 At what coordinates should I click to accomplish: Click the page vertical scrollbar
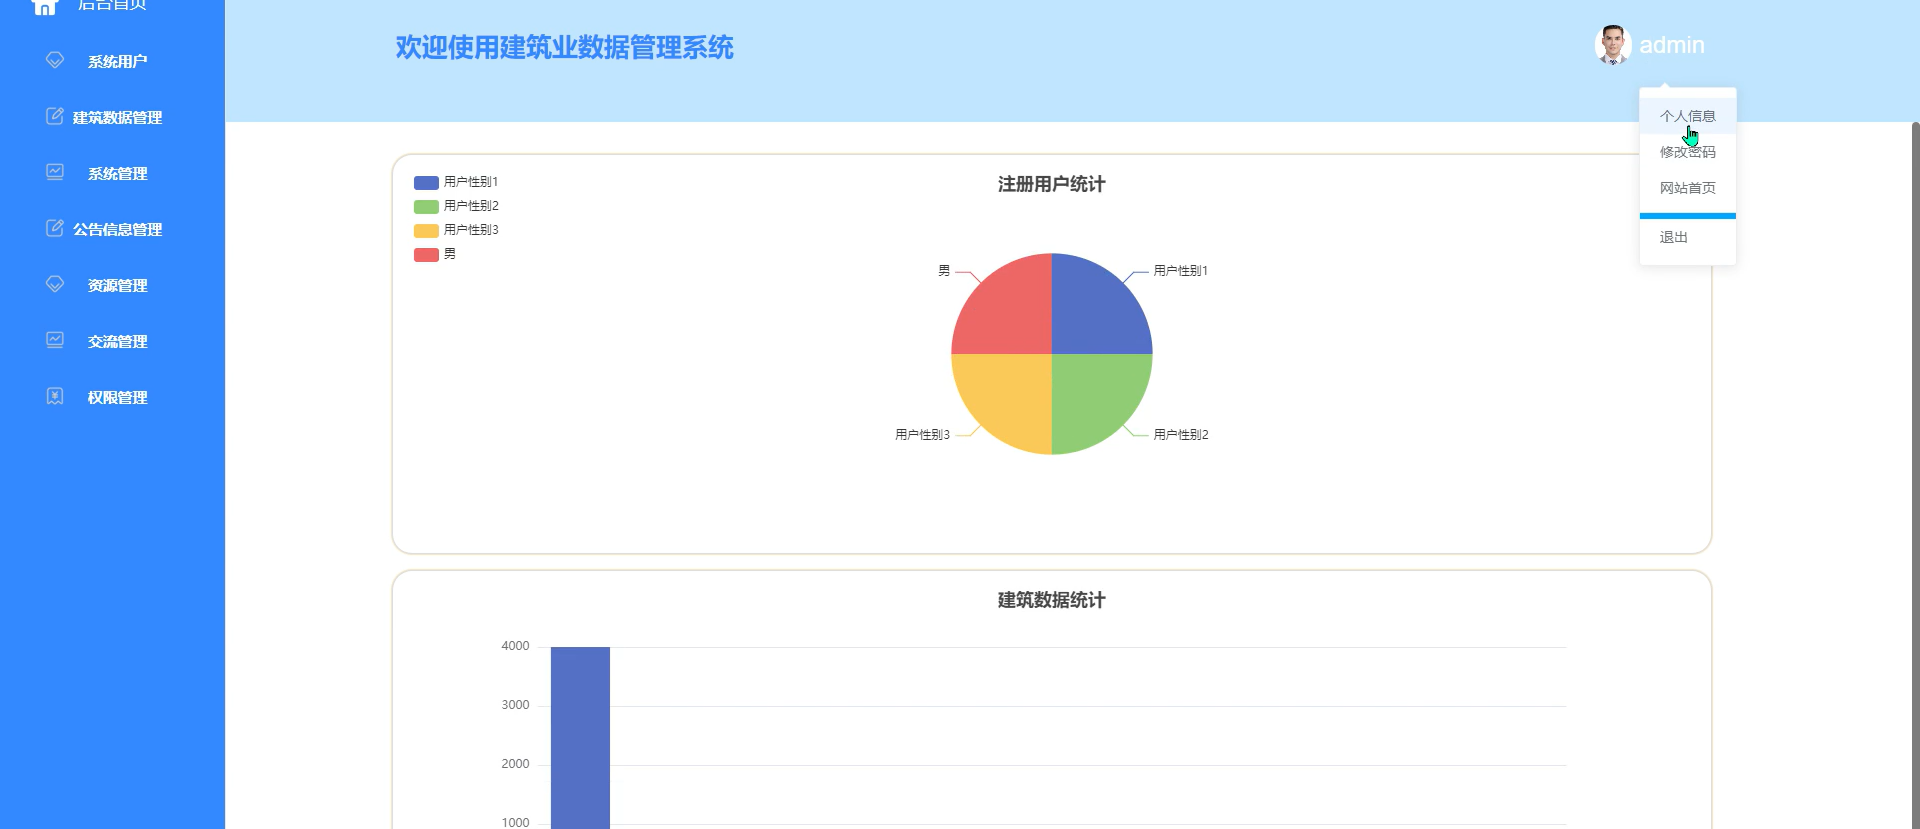[1915, 475]
